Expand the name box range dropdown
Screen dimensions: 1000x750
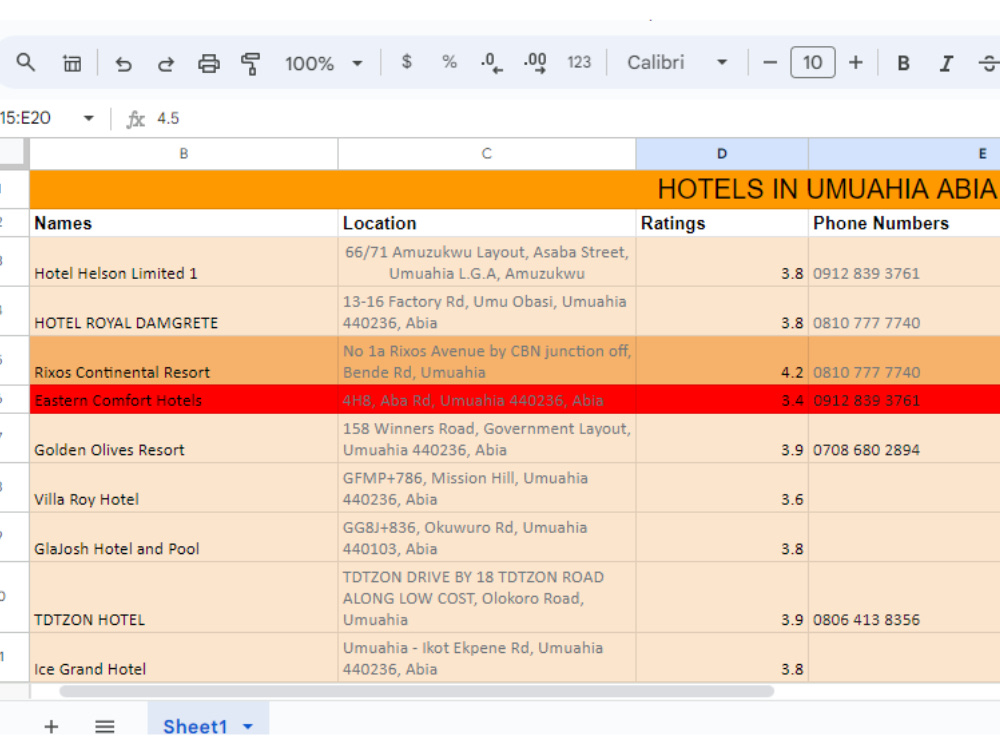[x=89, y=118]
